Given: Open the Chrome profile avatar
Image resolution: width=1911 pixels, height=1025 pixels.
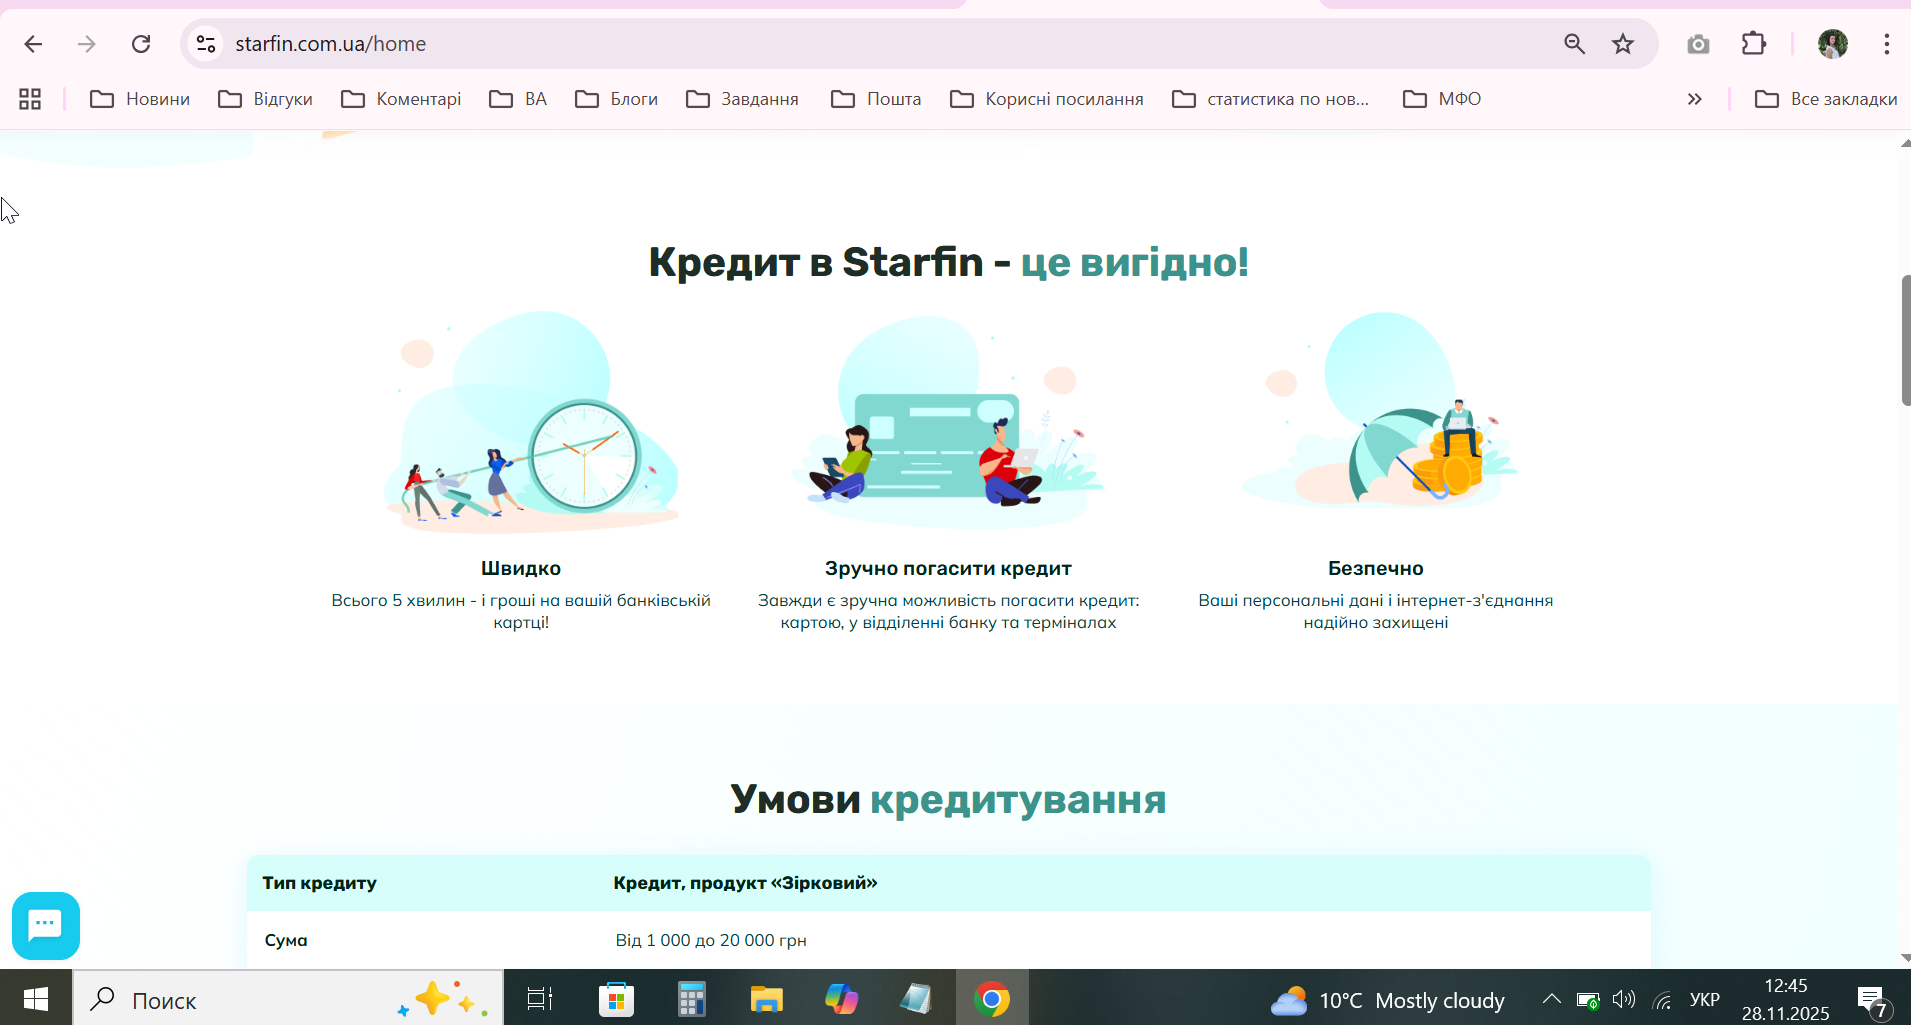Looking at the screenshot, I should tap(1833, 44).
